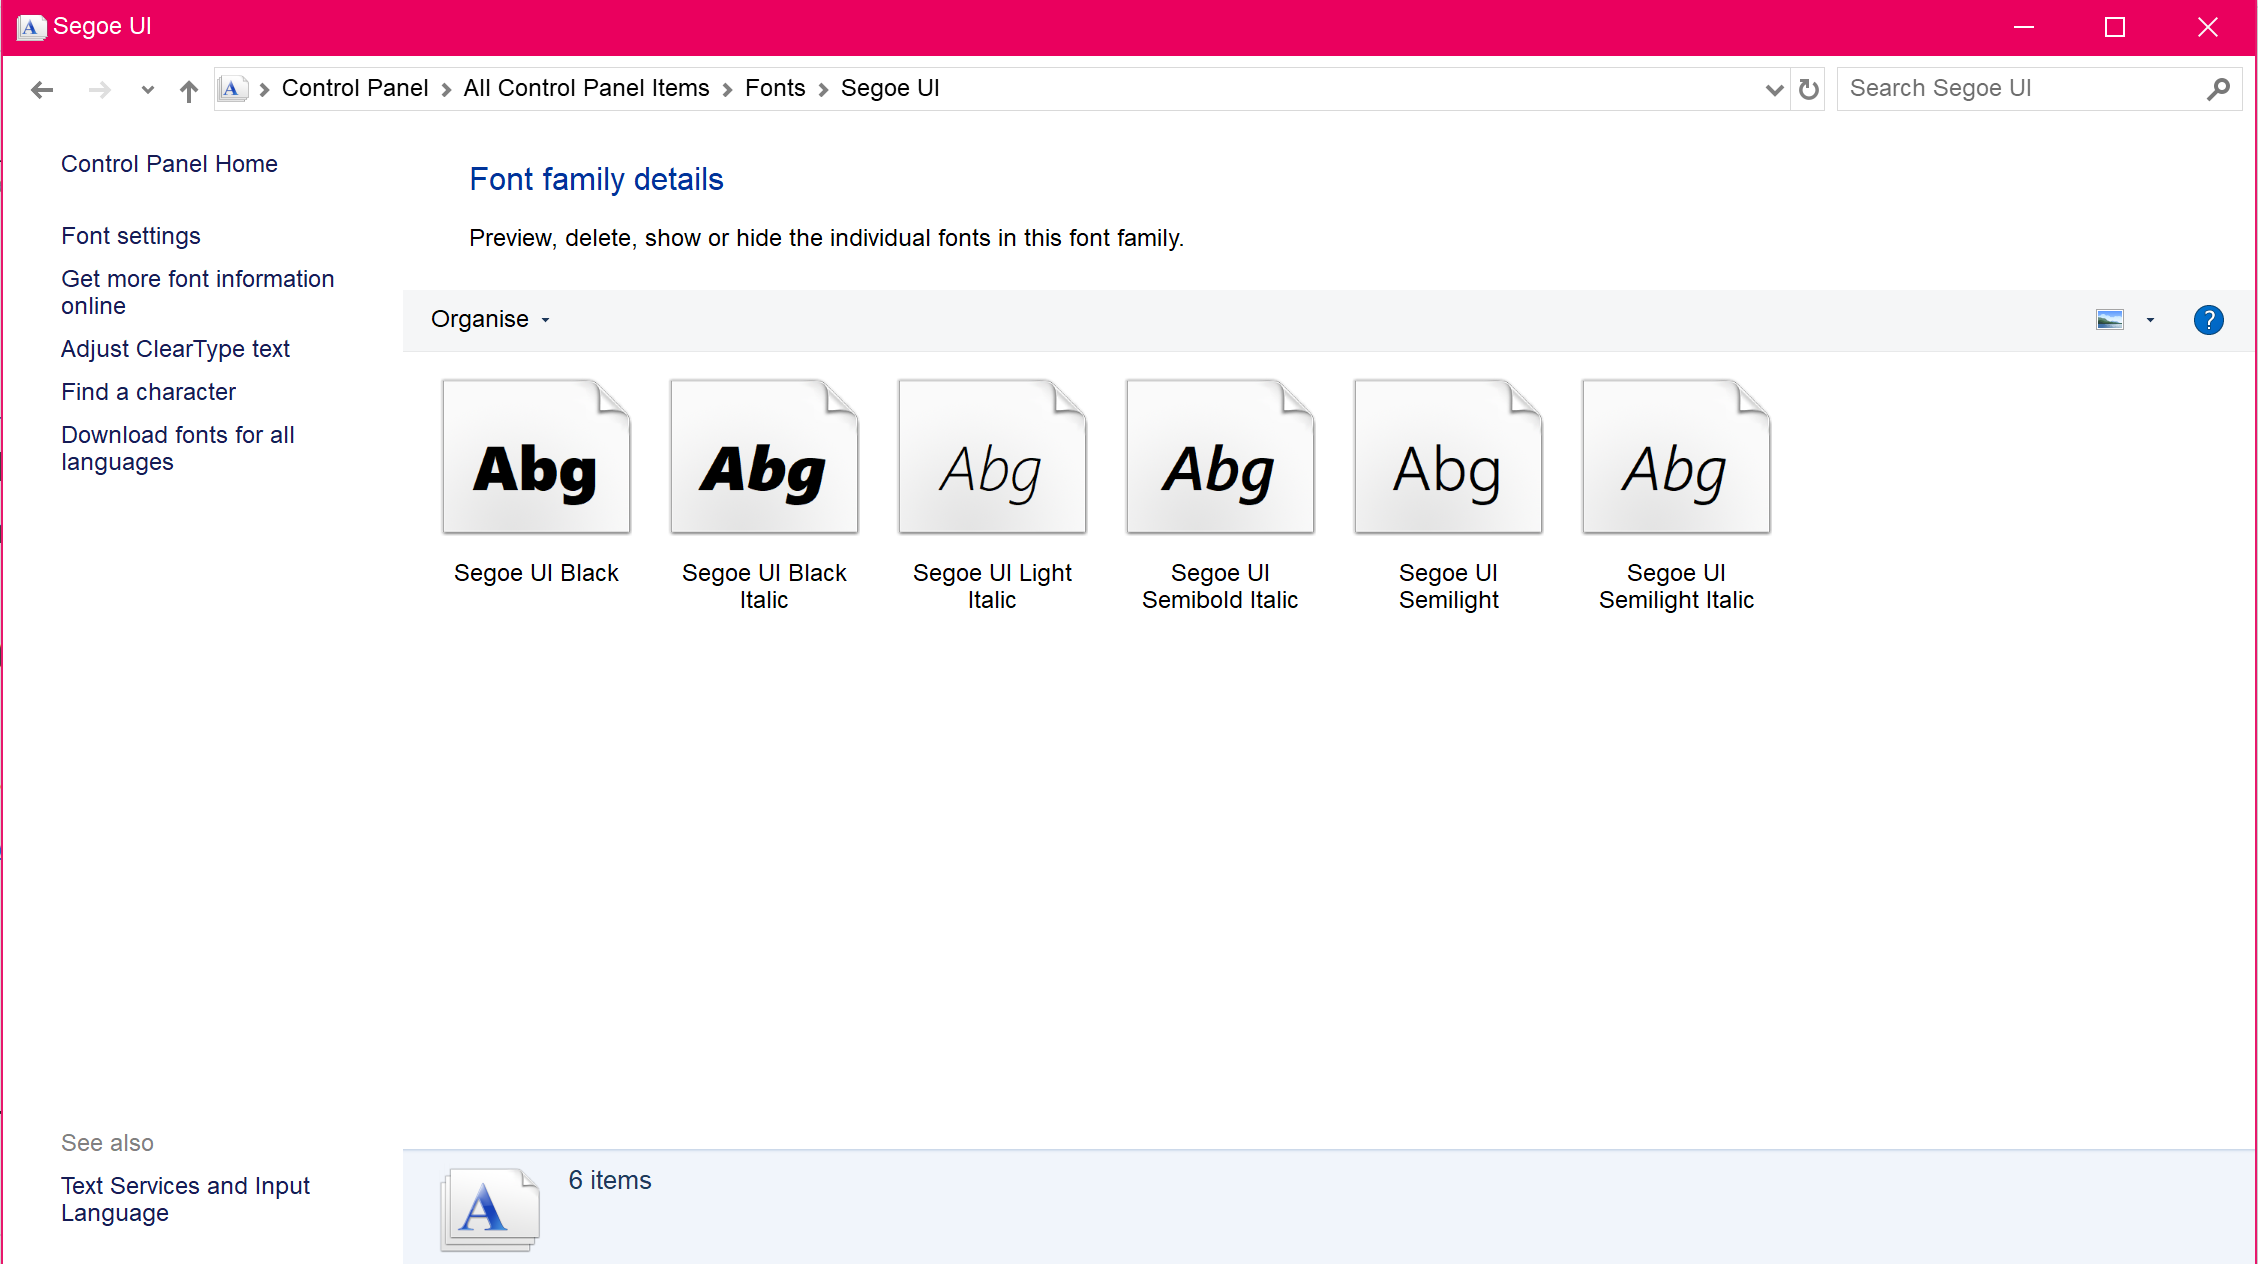Go to the Fonts breadcrumb
Viewport: 2258px width, 1264px height.
point(775,88)
